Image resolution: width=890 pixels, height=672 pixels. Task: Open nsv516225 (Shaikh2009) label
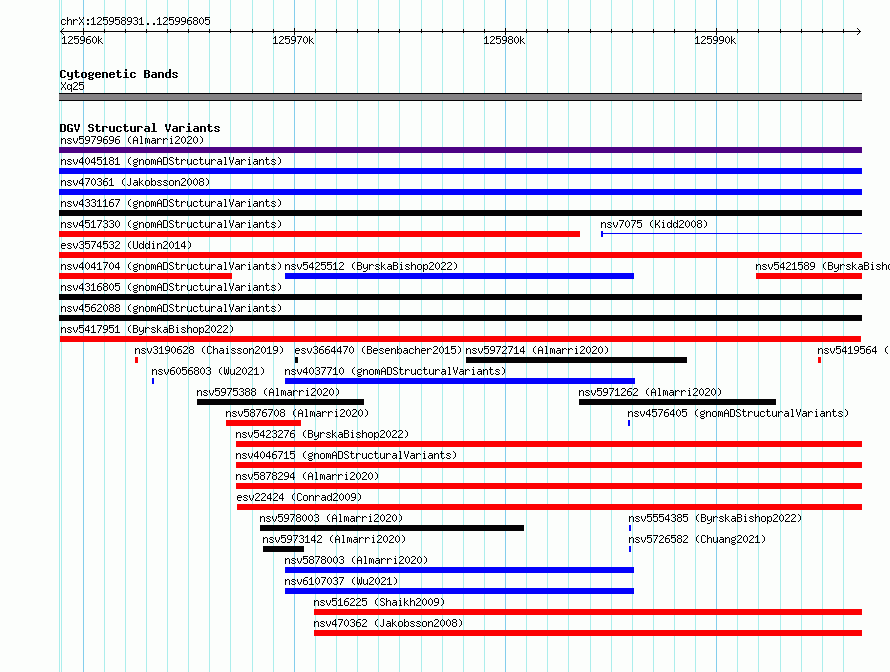pos(379,602)
